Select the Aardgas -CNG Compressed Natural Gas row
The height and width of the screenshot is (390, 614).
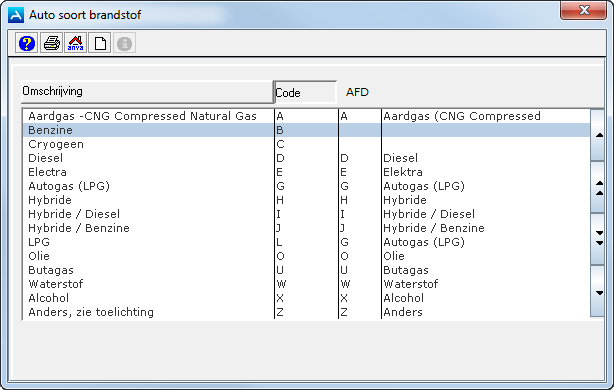click(307, 116)
